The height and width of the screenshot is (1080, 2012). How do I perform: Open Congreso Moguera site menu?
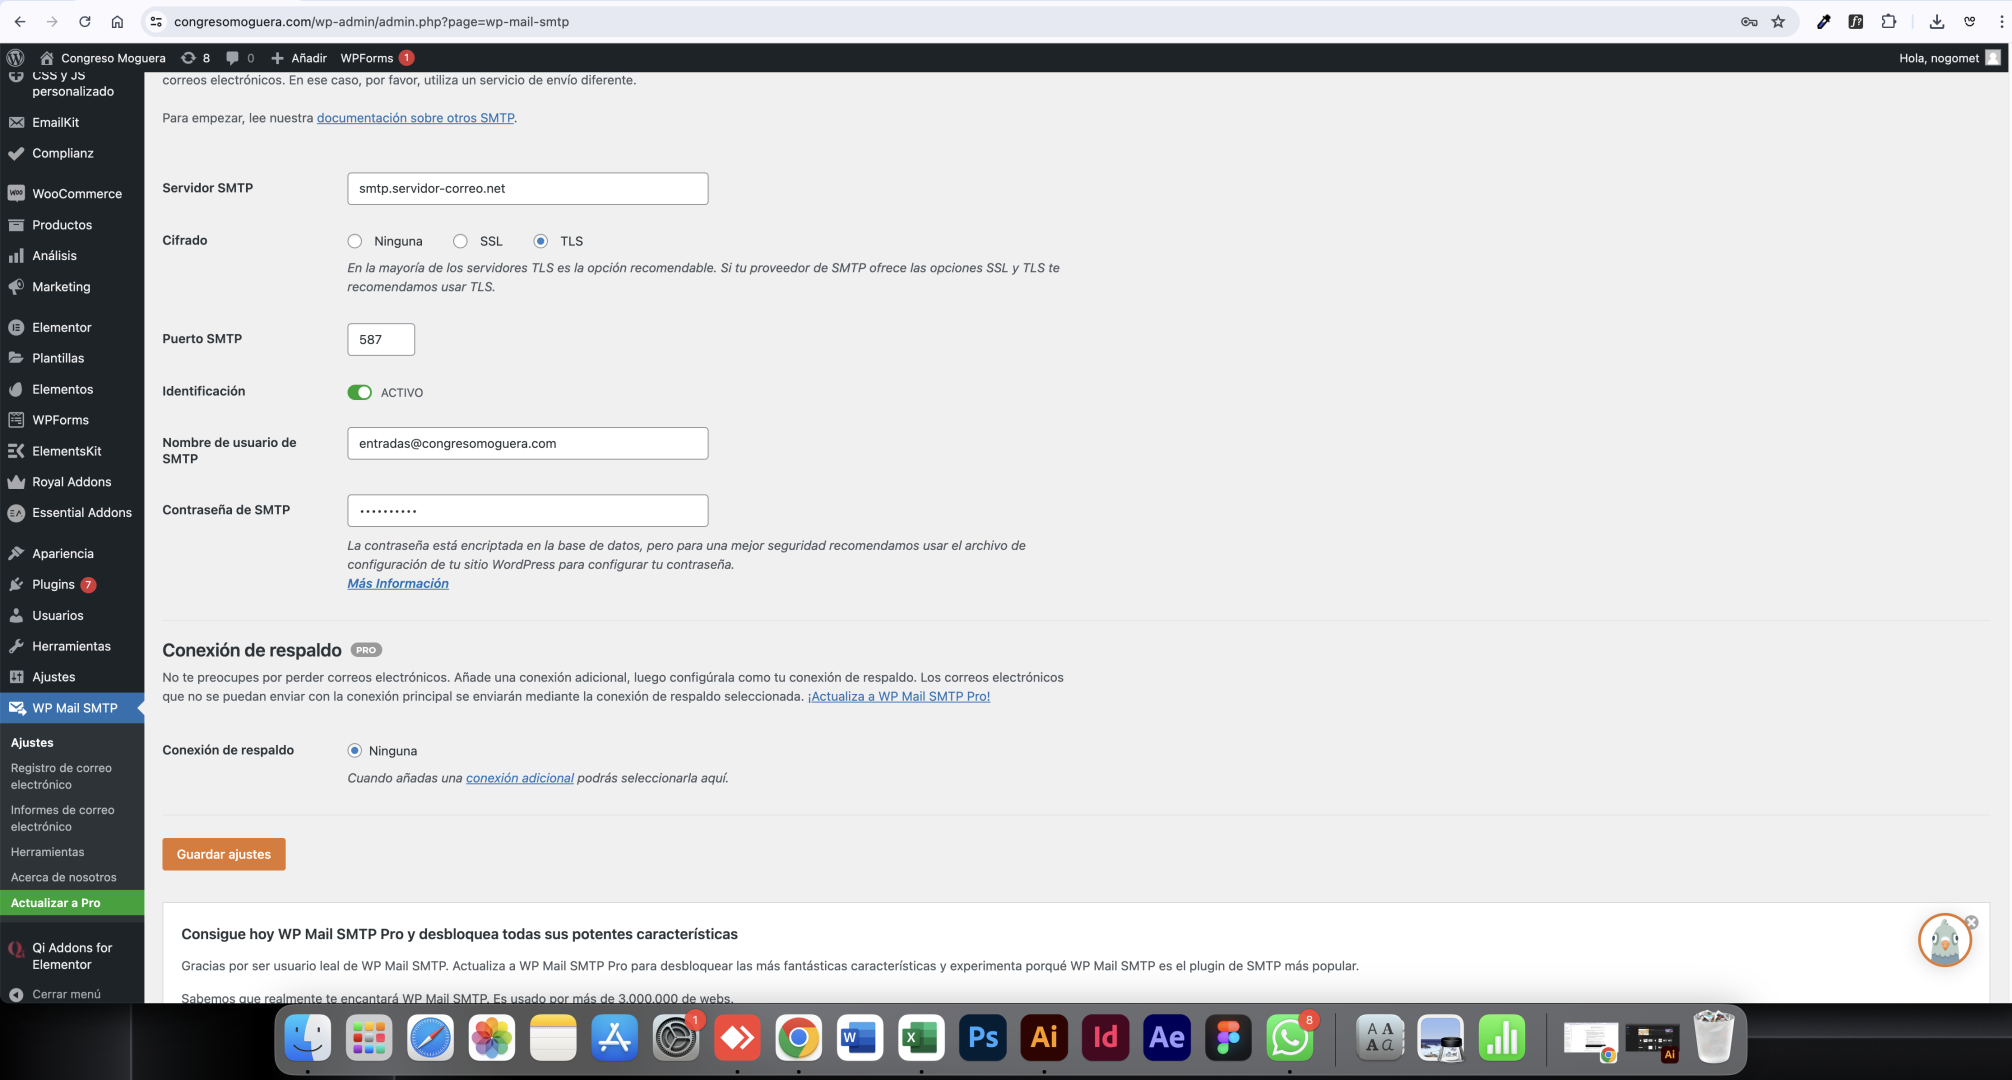103,58
